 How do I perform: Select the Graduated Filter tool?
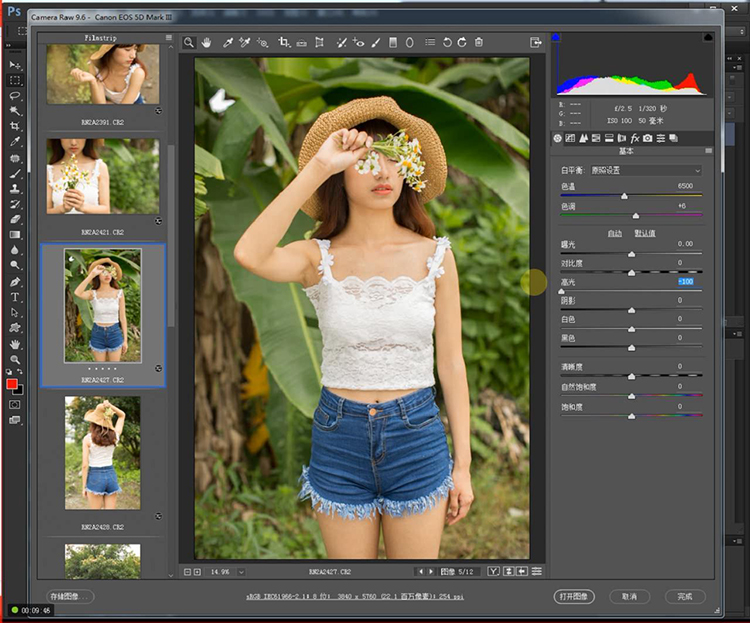point(393,43)
